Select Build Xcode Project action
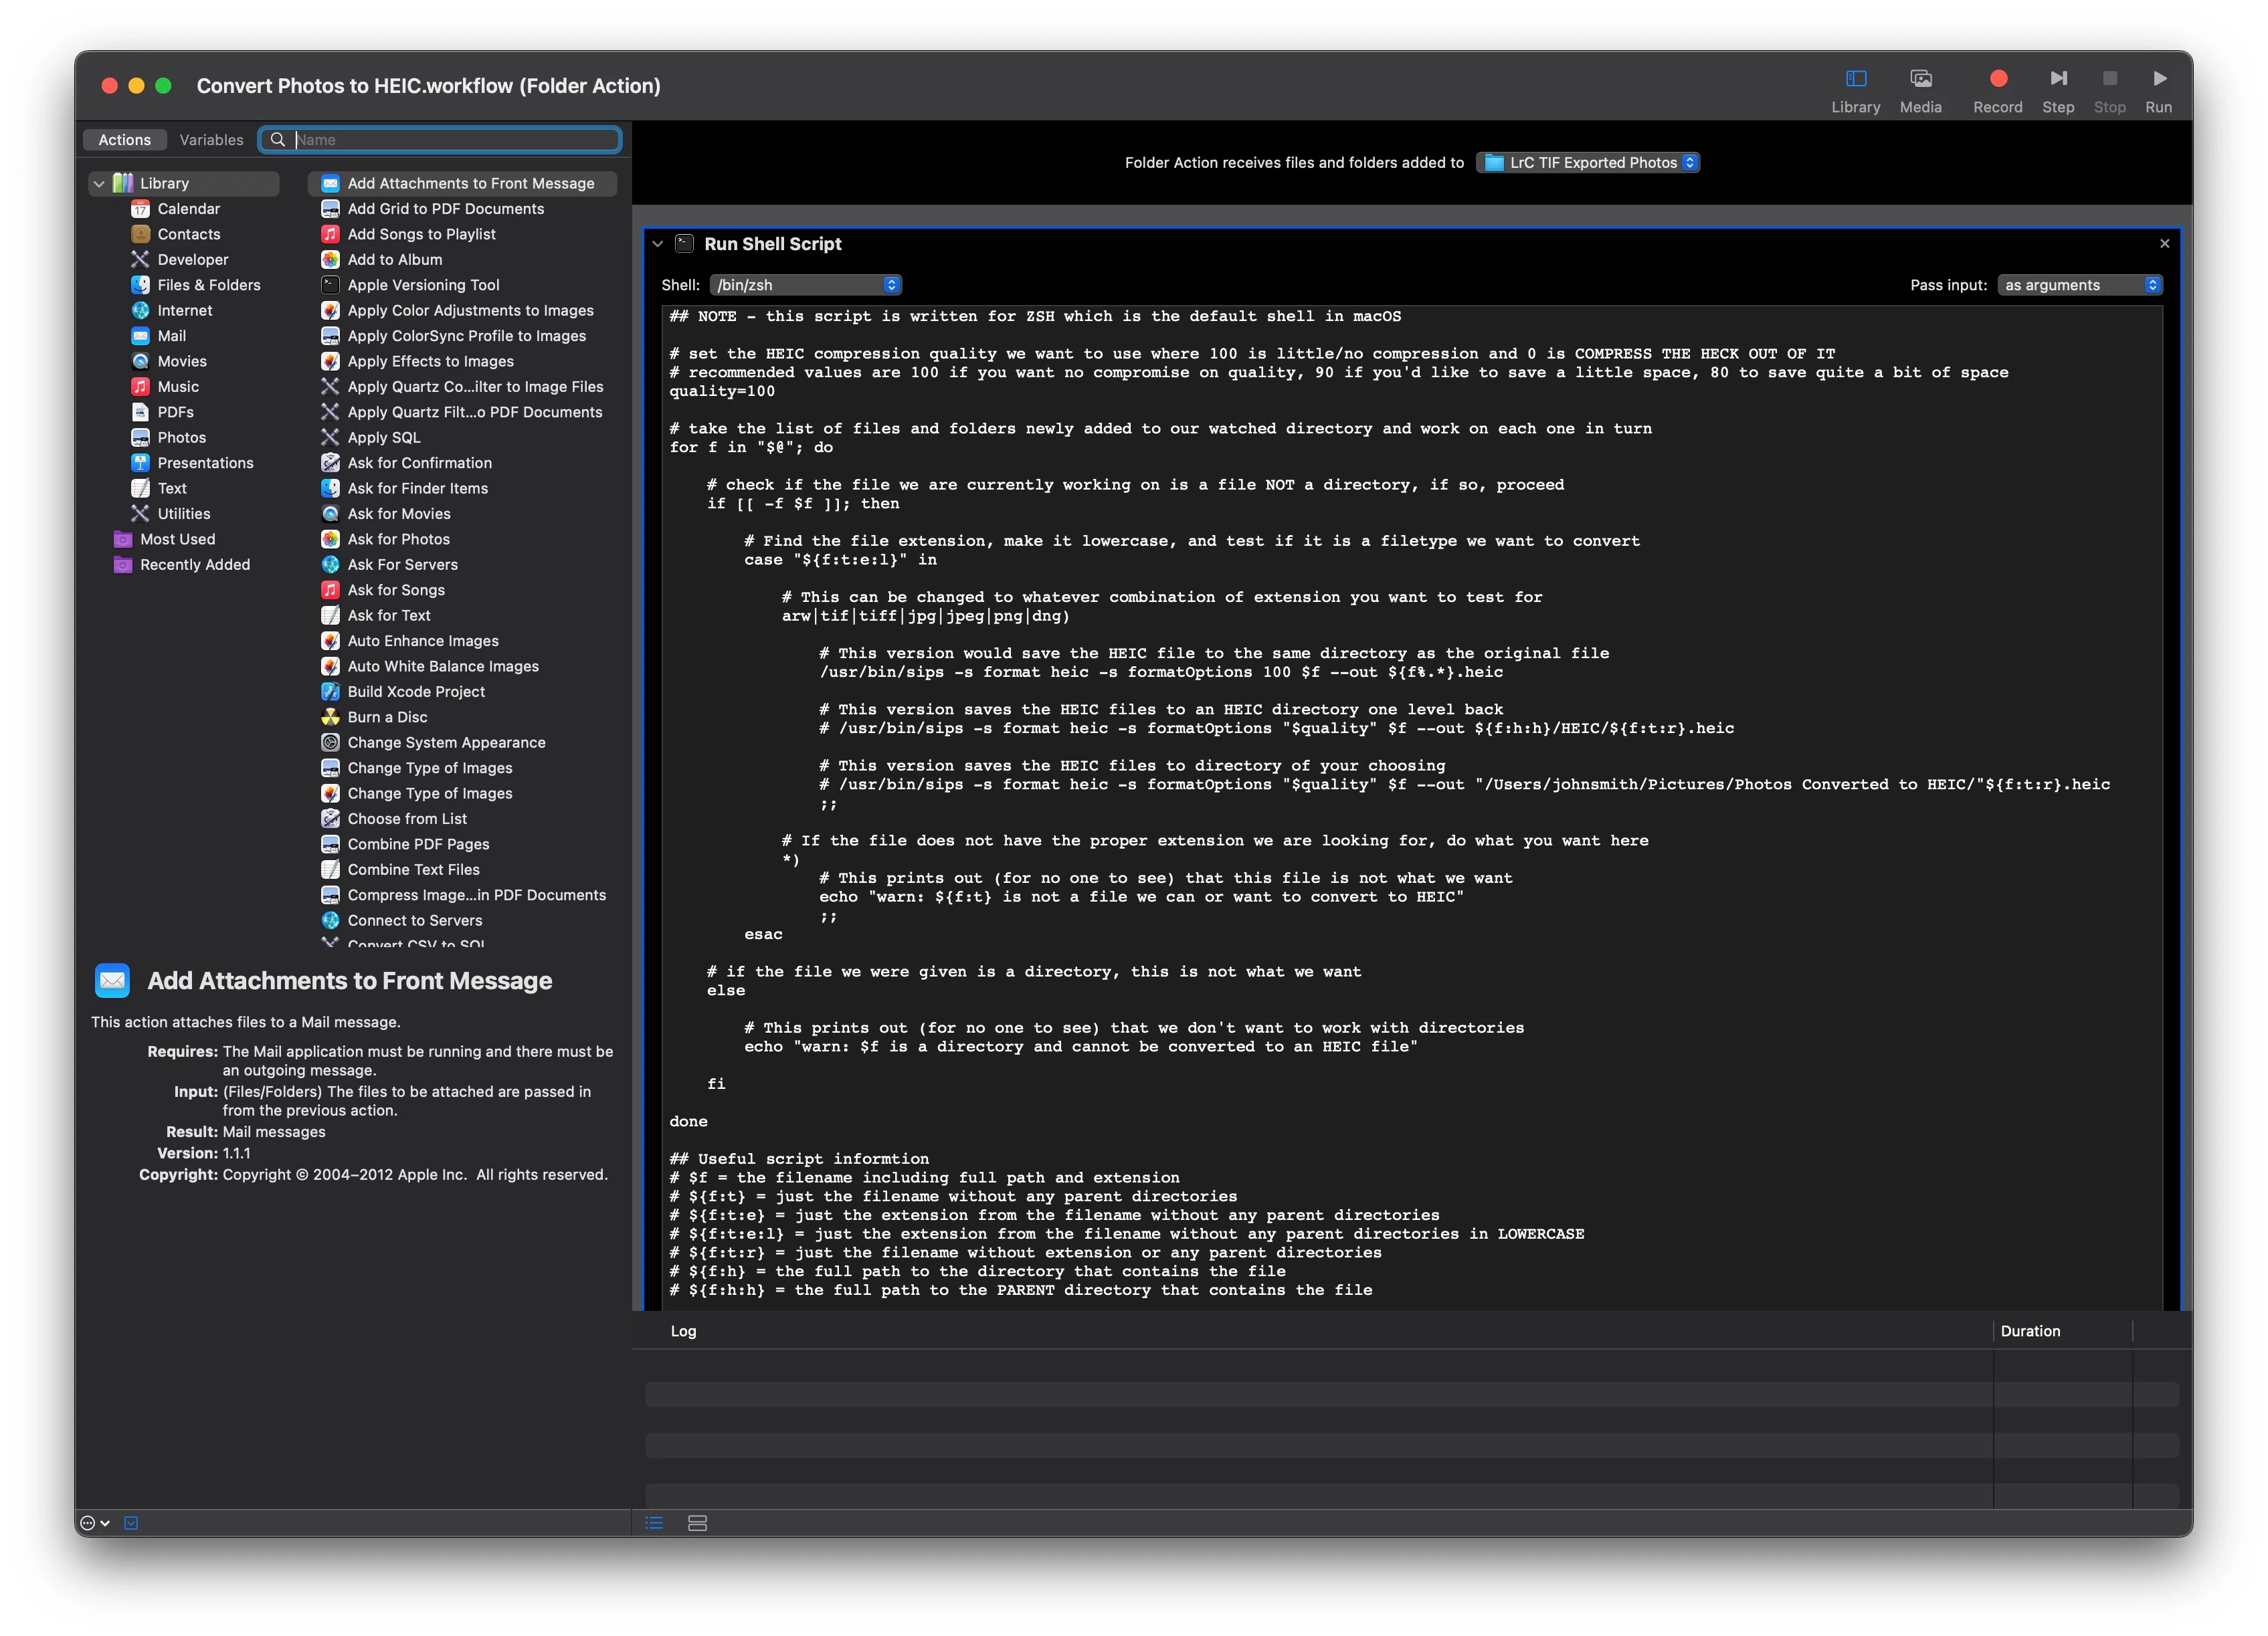The image size is (2268, 1636). [416, 692]
